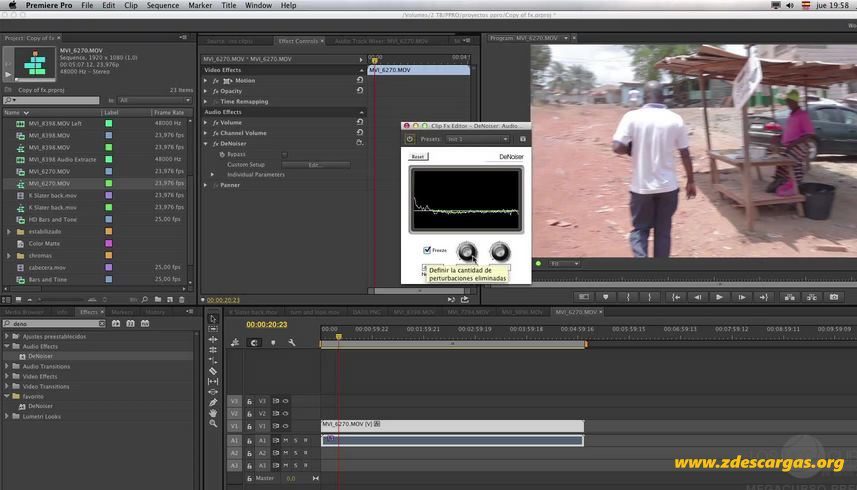Expand Audio Transitions folder
The height and width of the screenshot is (490, 857).
tap(7, 366)
